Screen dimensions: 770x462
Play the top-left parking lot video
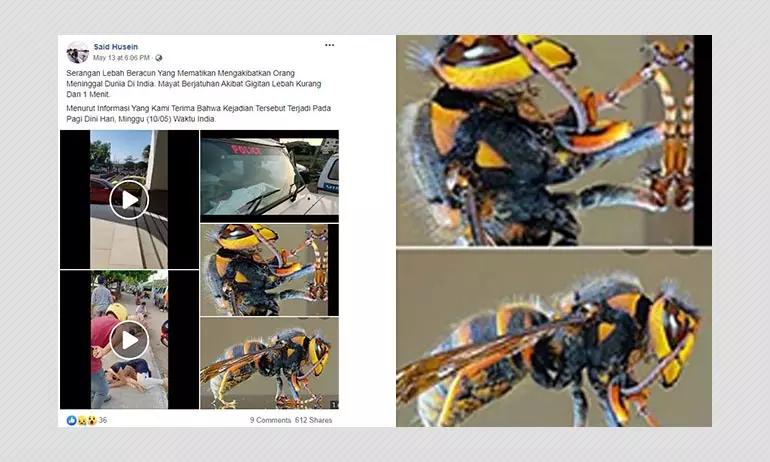pos(129,199)
